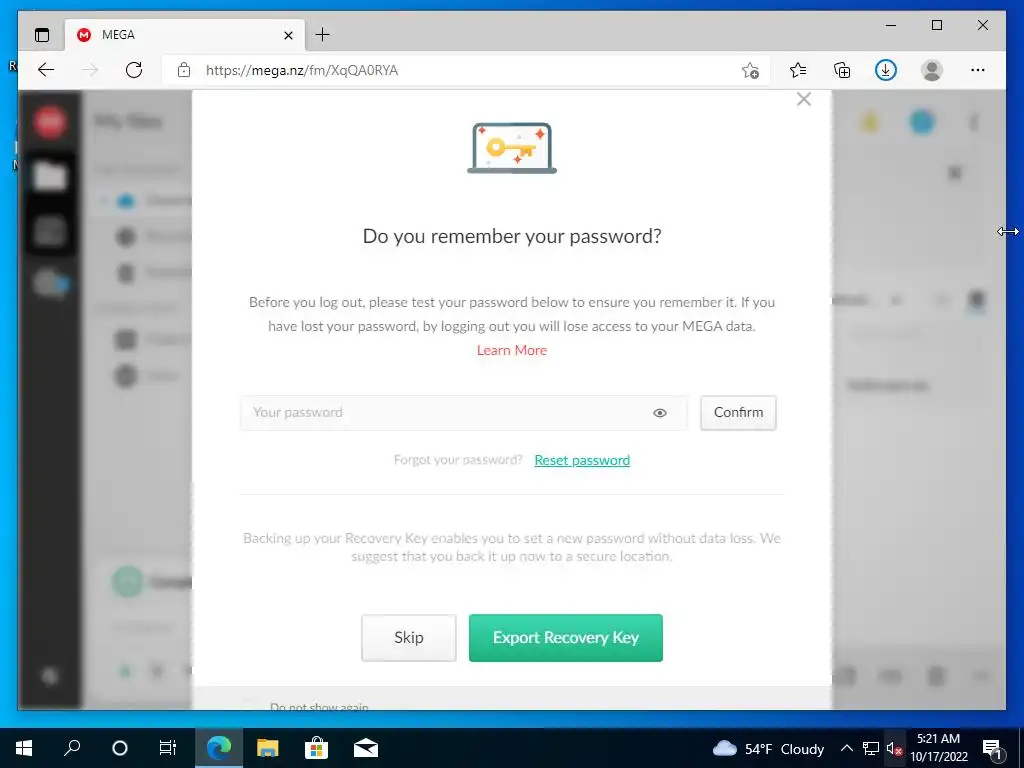
Task: Toggle password visibility eye icon
Action: (660, 413)
